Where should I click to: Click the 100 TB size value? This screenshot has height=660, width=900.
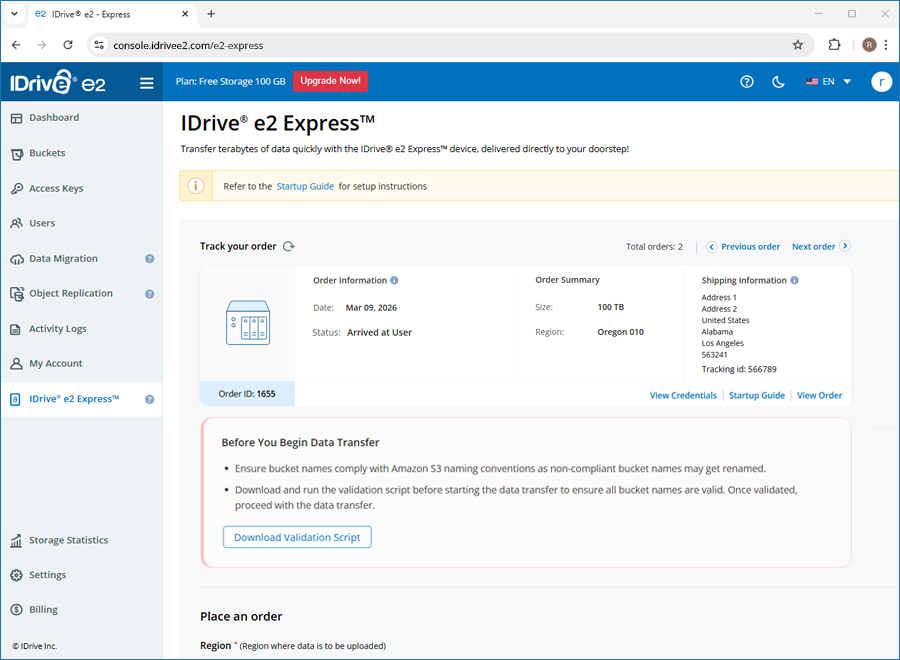pyautogui.click(x=611, y=307)
